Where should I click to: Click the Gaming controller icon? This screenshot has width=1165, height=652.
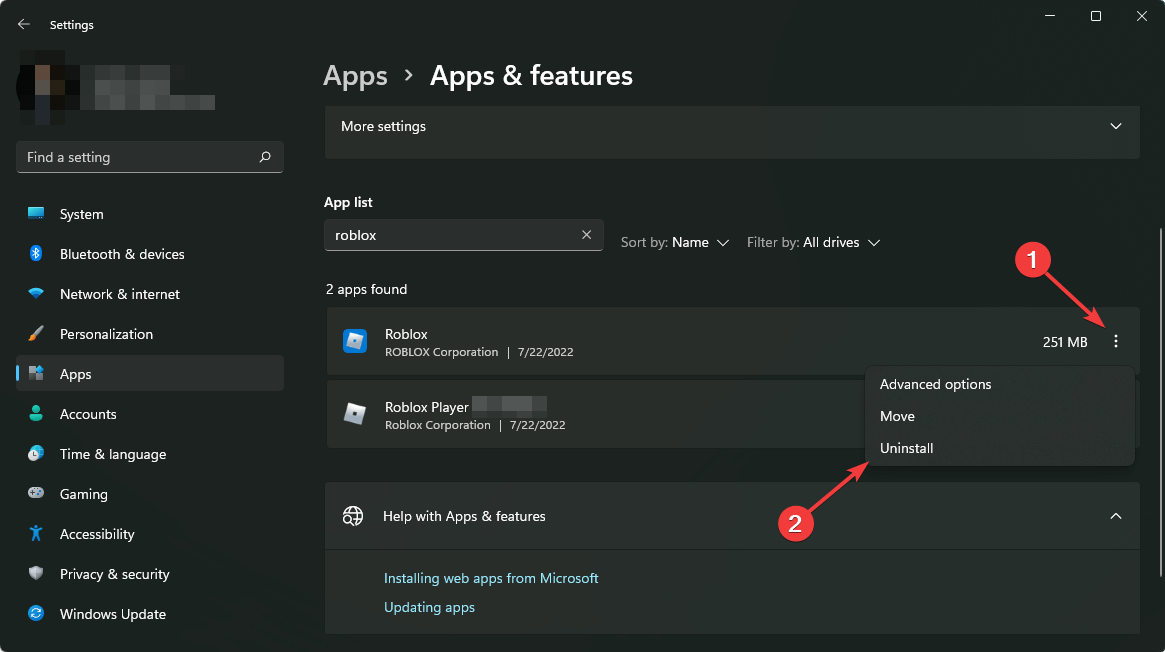coord(36,492)
